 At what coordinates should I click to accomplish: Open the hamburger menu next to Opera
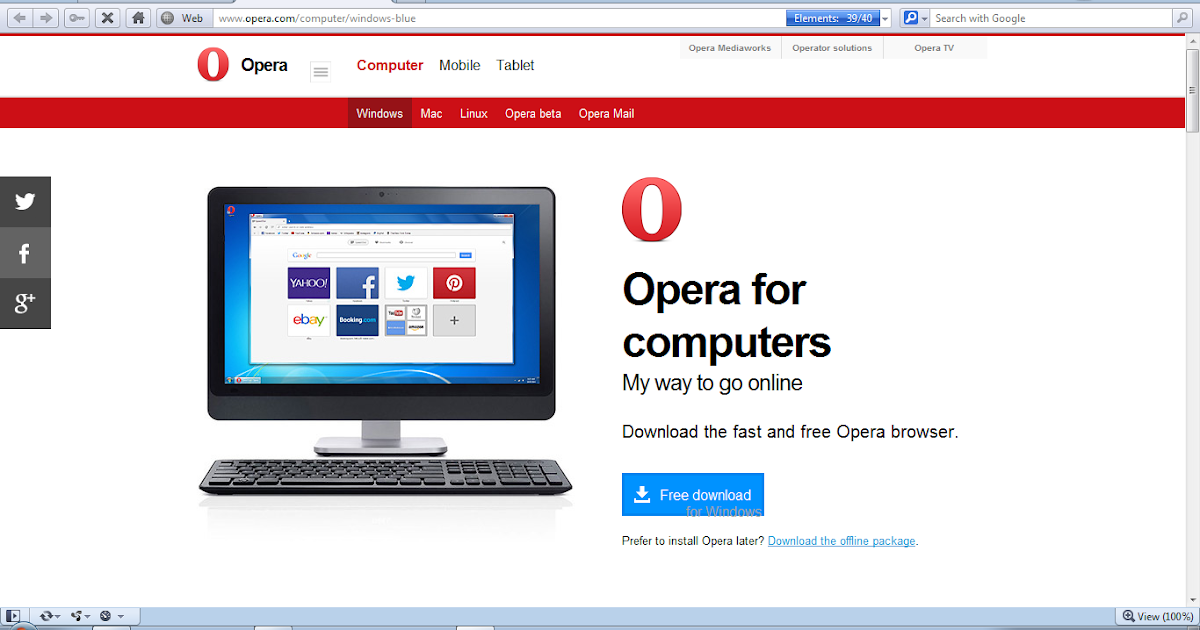click(x=320, y=71)
